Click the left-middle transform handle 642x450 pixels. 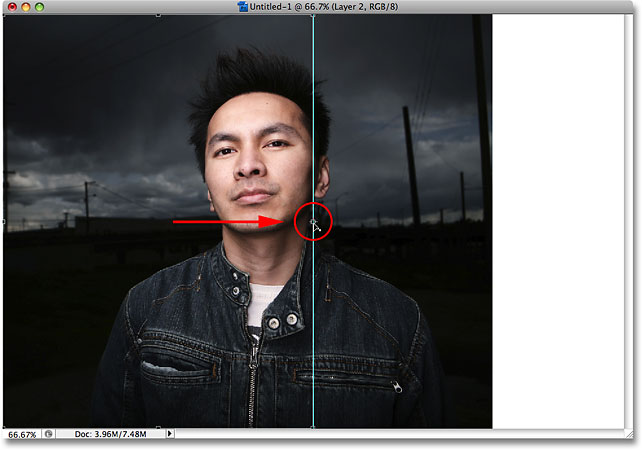[4, 222]
